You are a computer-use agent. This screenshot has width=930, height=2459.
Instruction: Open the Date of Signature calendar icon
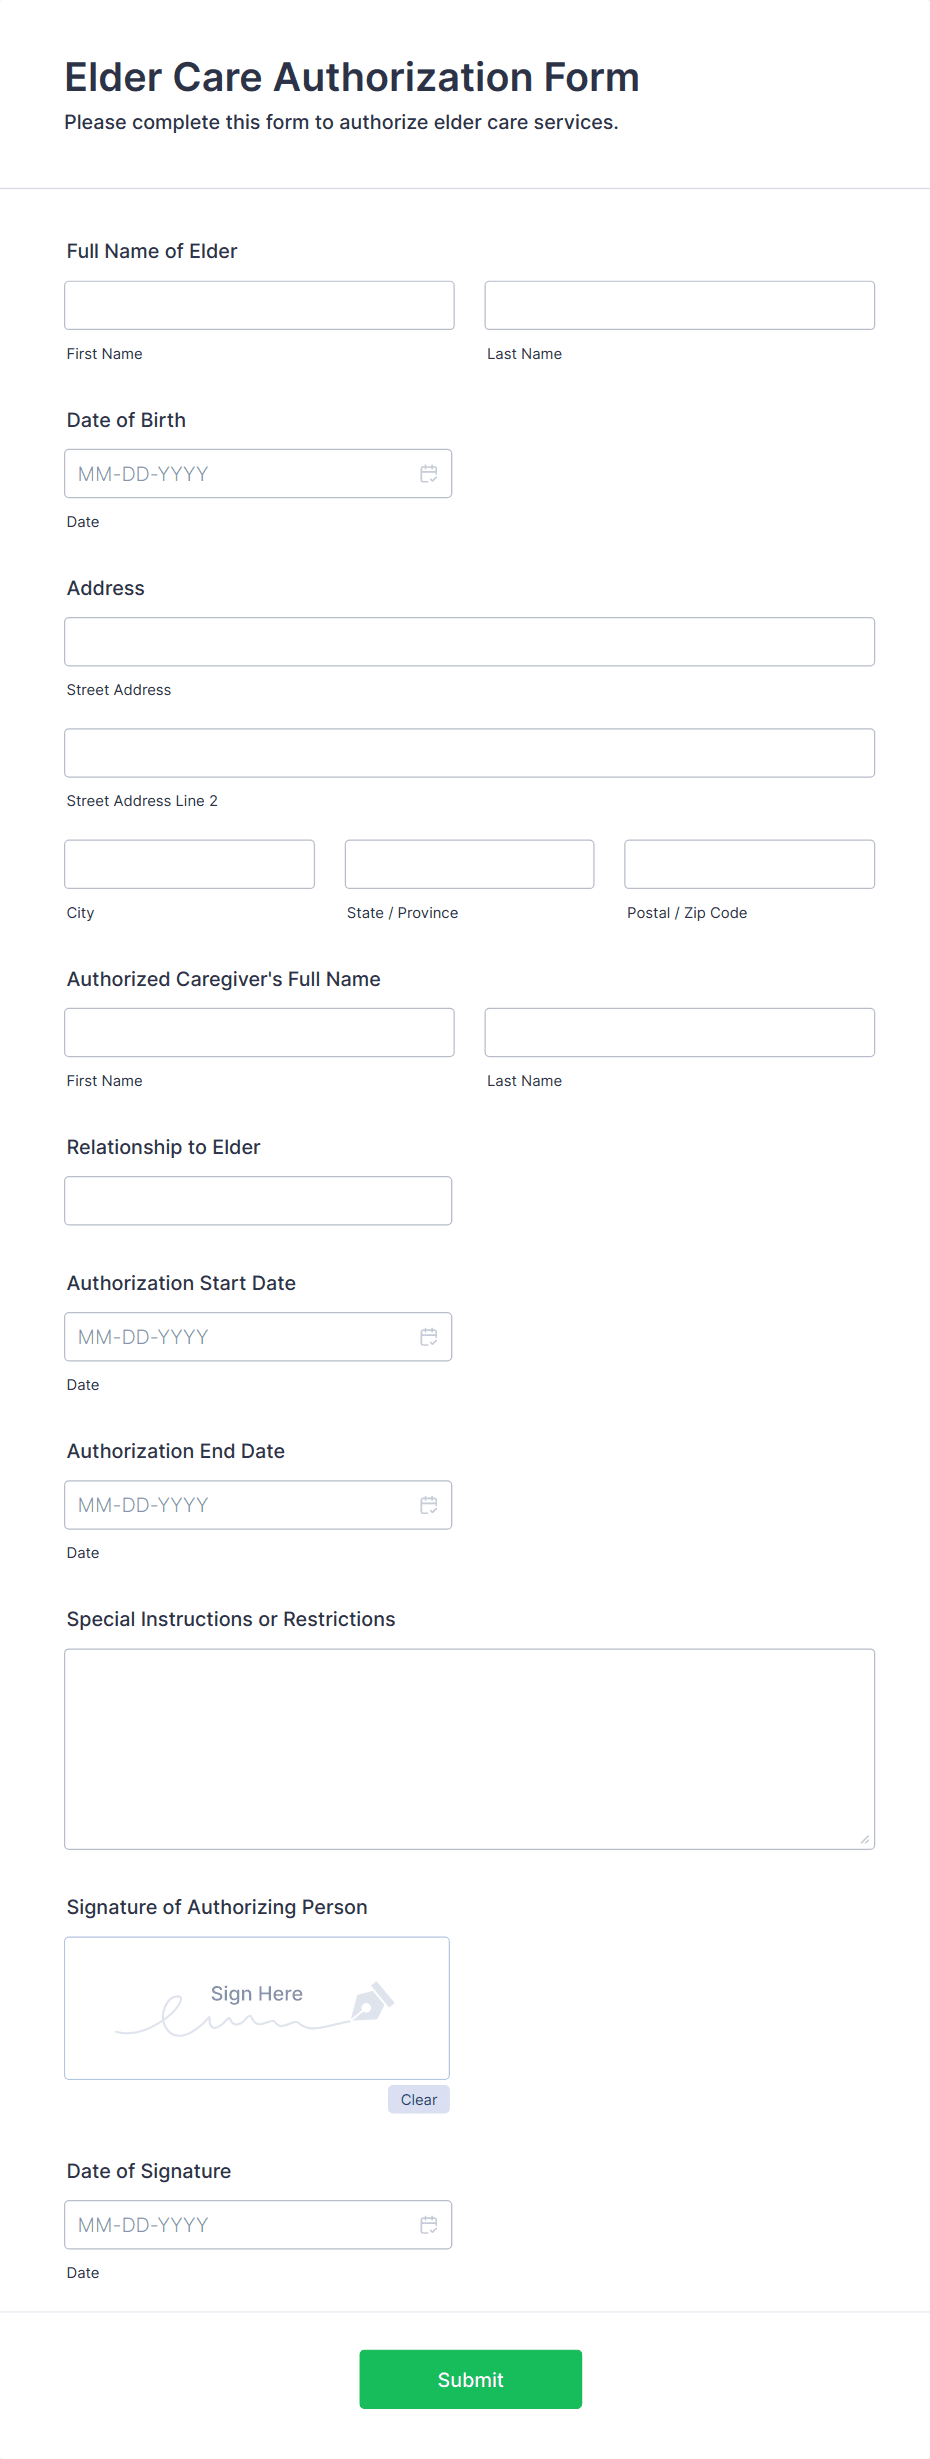[x=428, y=2225]
